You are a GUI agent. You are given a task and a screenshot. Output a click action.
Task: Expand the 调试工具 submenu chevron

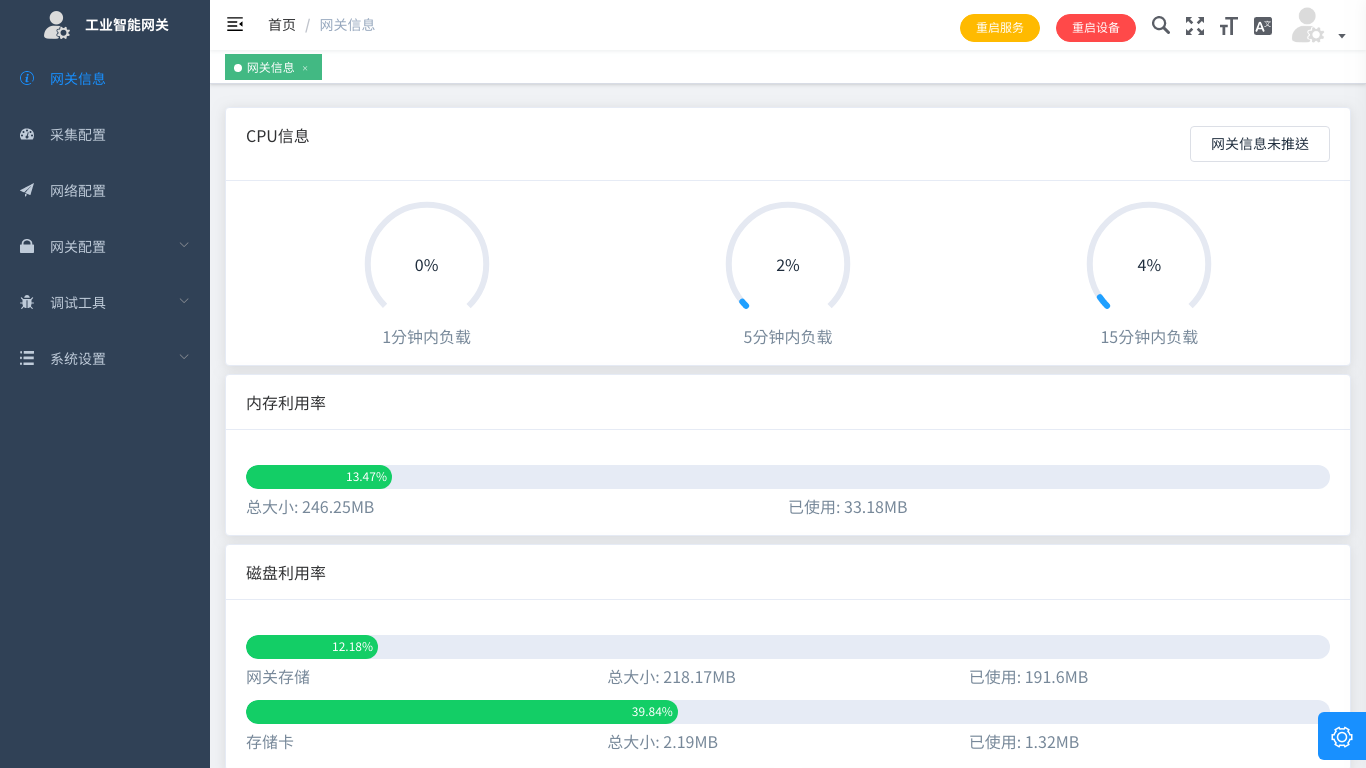pos(184,301)
